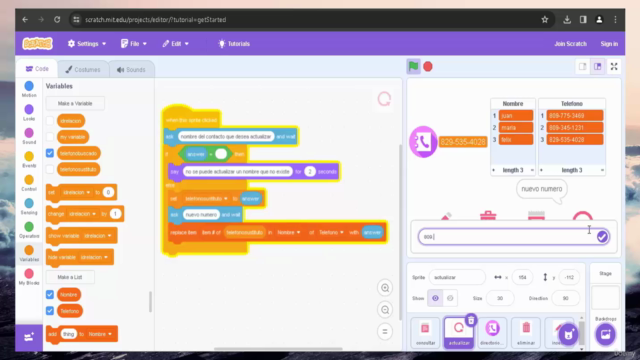Click the phone directory sprite on stage

point(423,142)
